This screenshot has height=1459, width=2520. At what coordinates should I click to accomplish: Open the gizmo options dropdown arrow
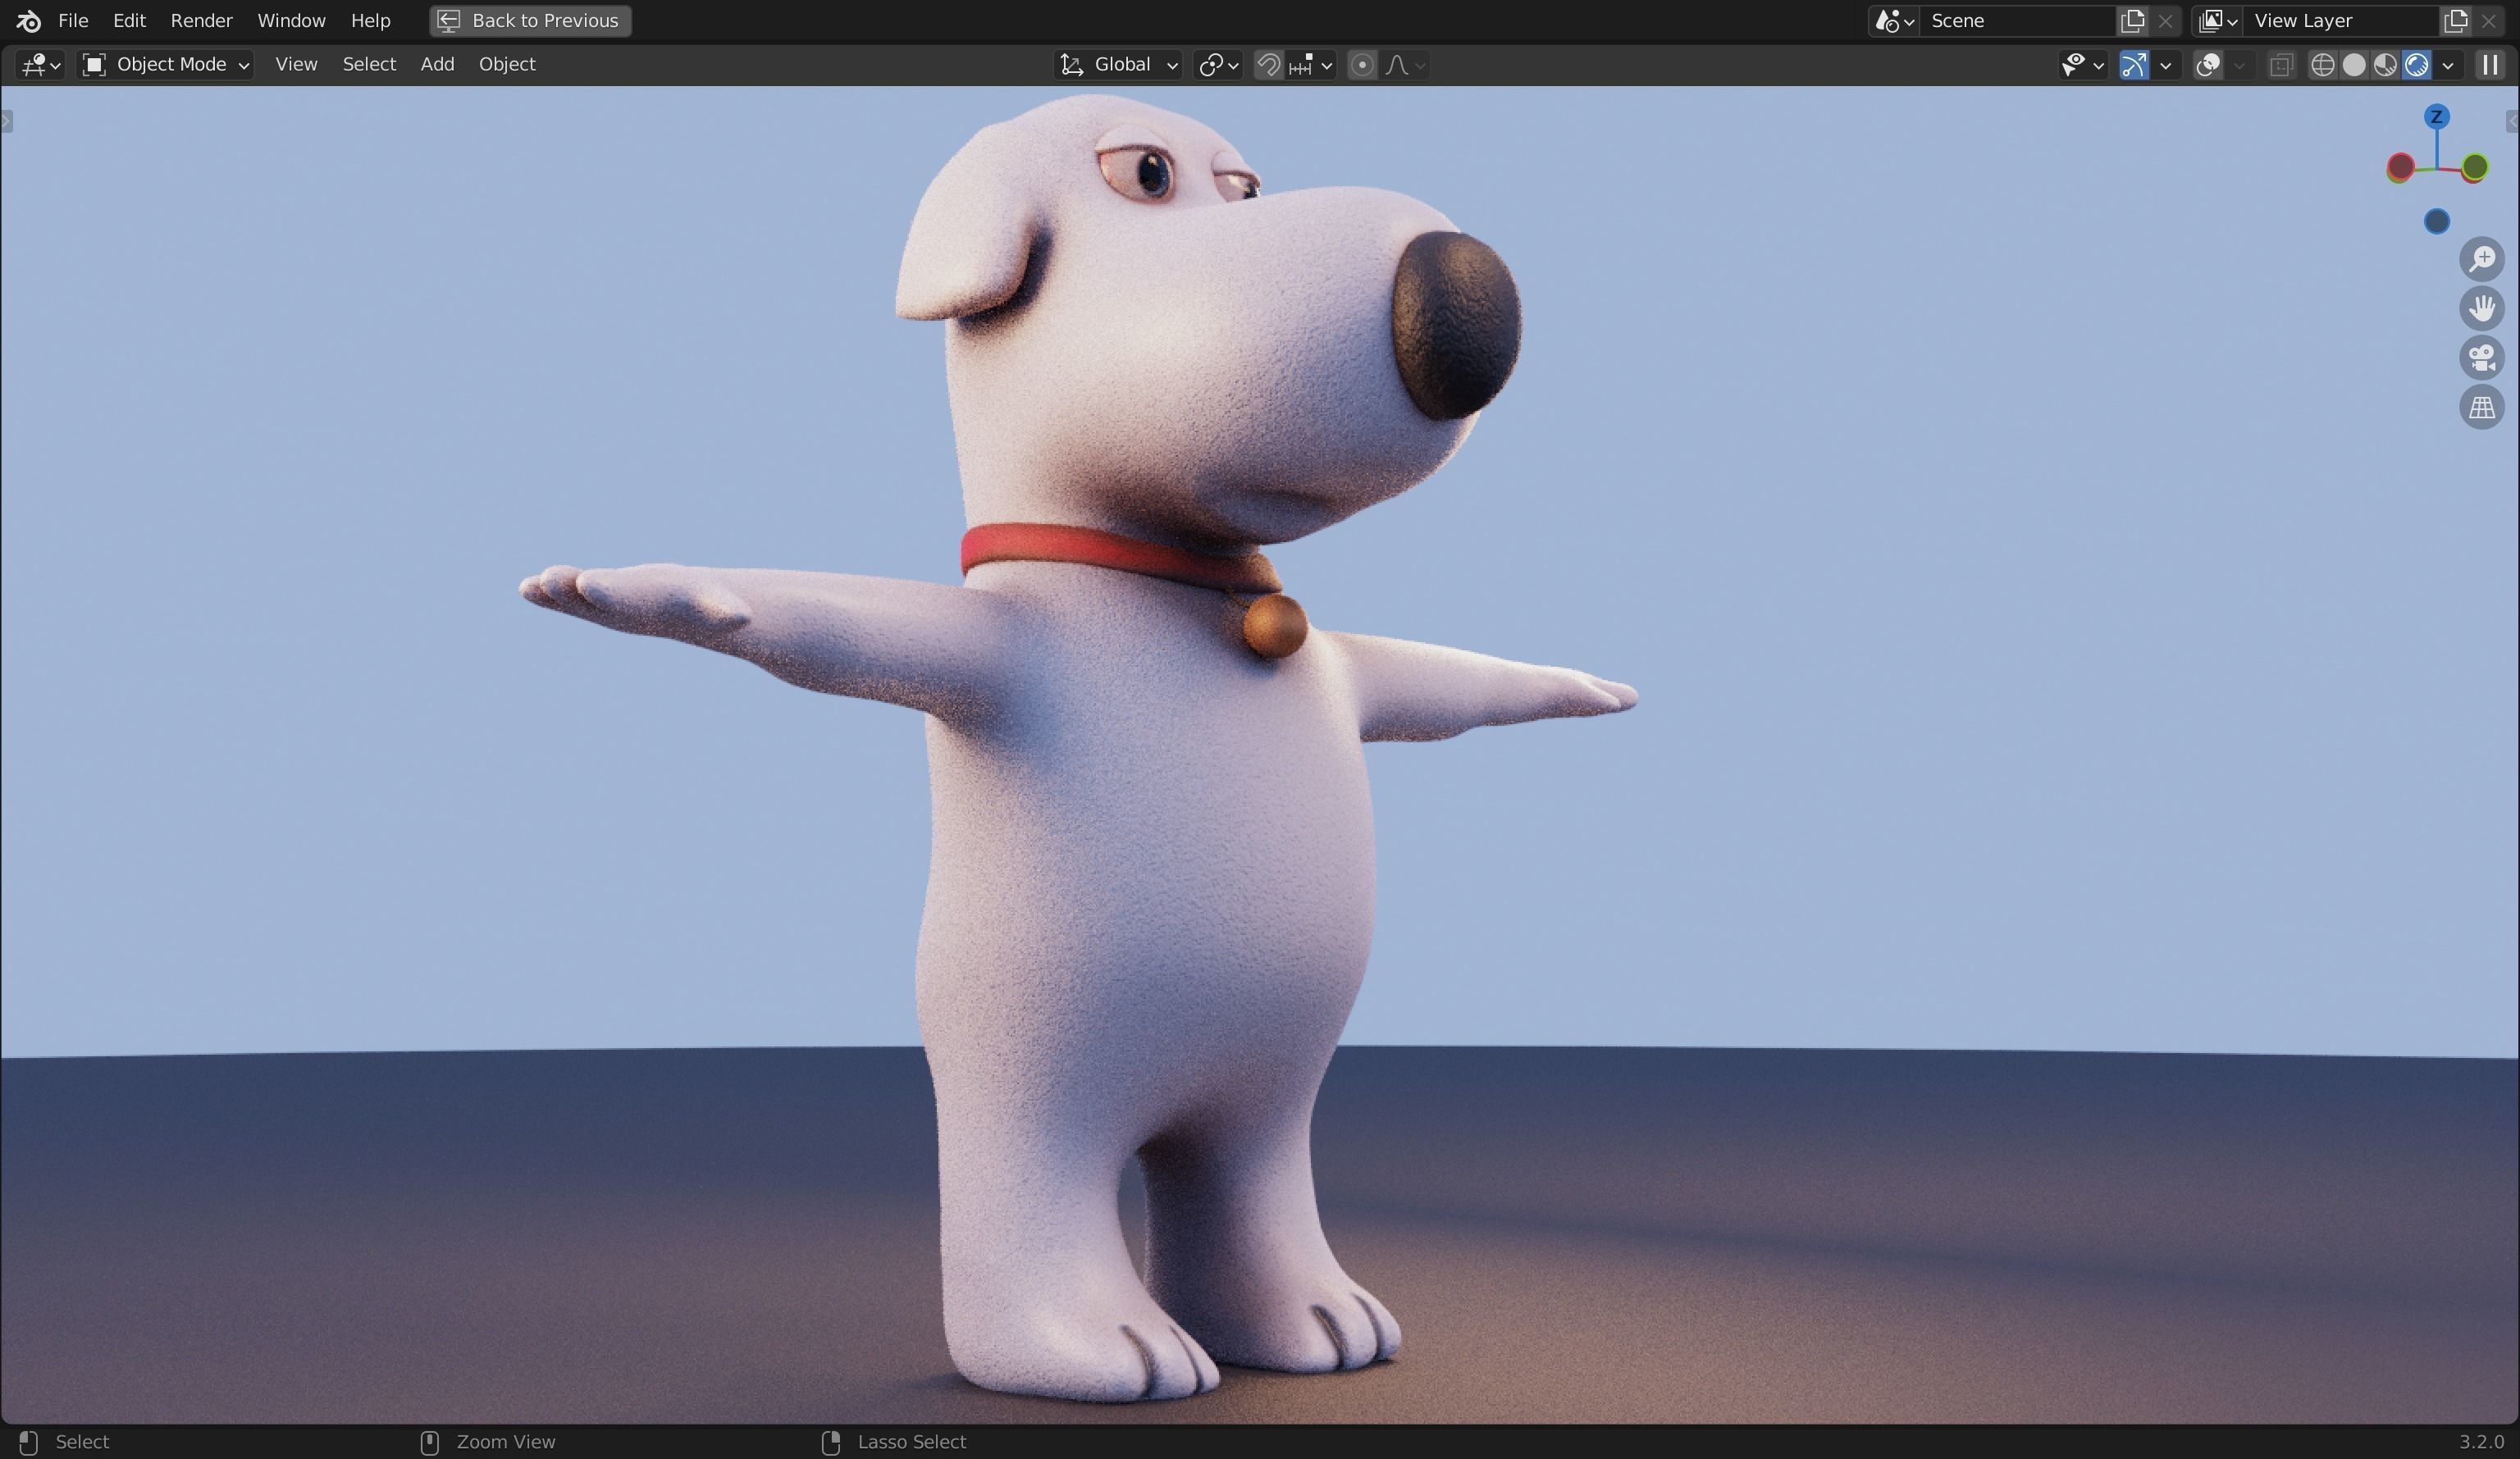point(2165,65)
